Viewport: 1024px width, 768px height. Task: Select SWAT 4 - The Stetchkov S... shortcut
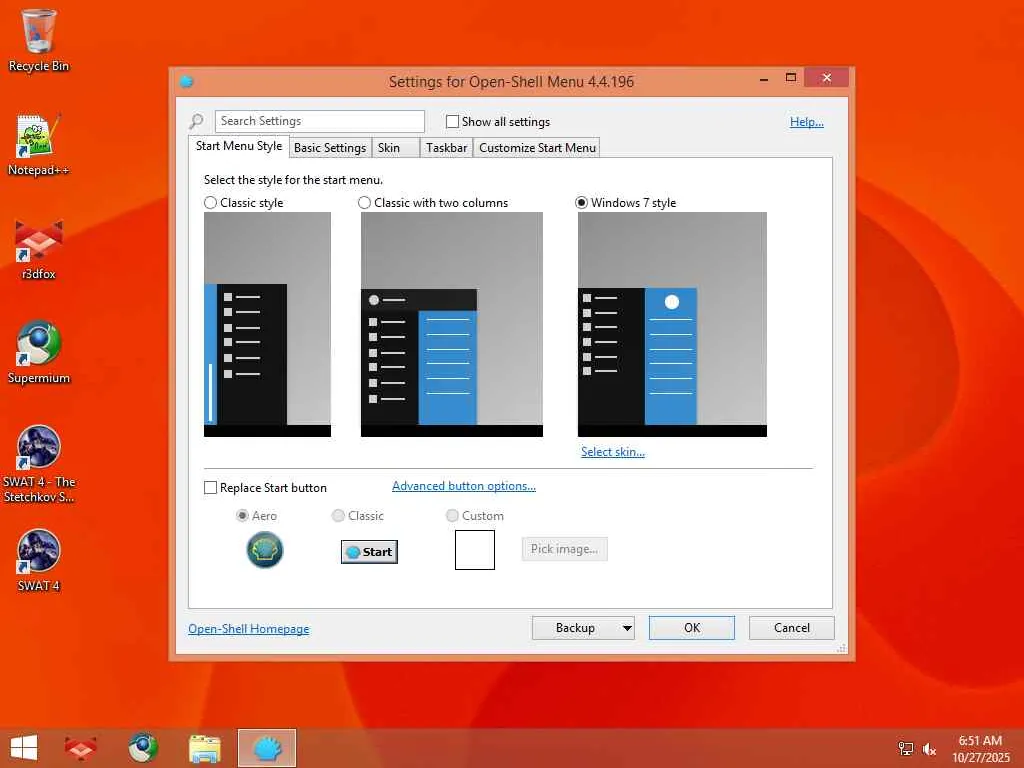point(39,464)
